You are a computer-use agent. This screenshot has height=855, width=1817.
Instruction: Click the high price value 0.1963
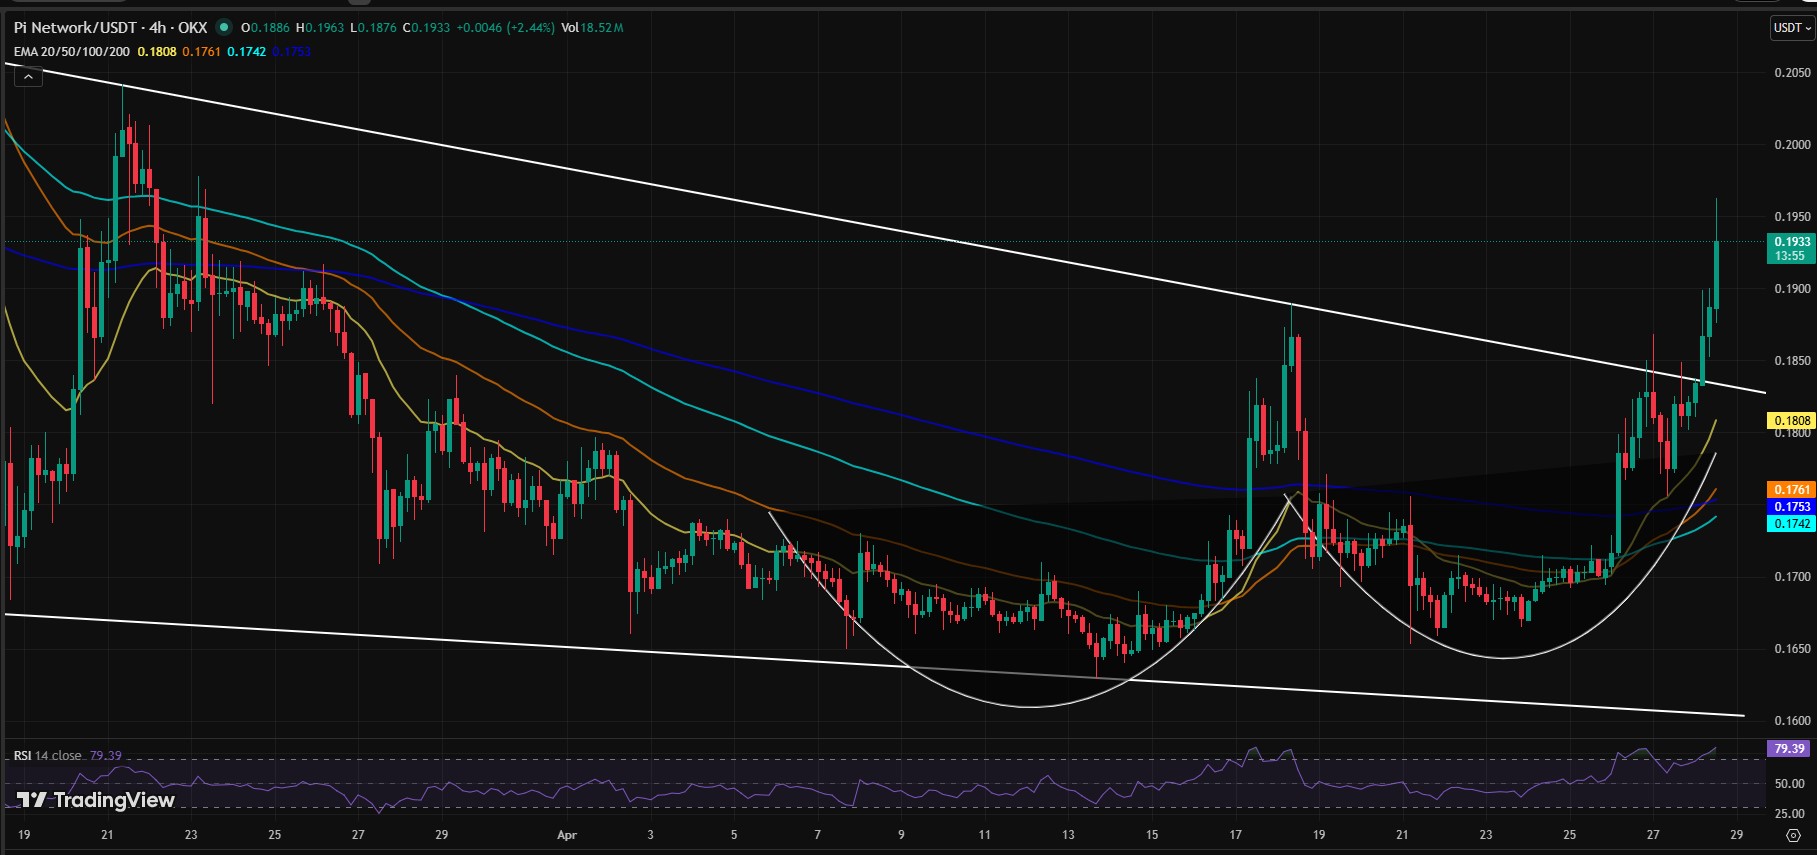coord(324,27)
